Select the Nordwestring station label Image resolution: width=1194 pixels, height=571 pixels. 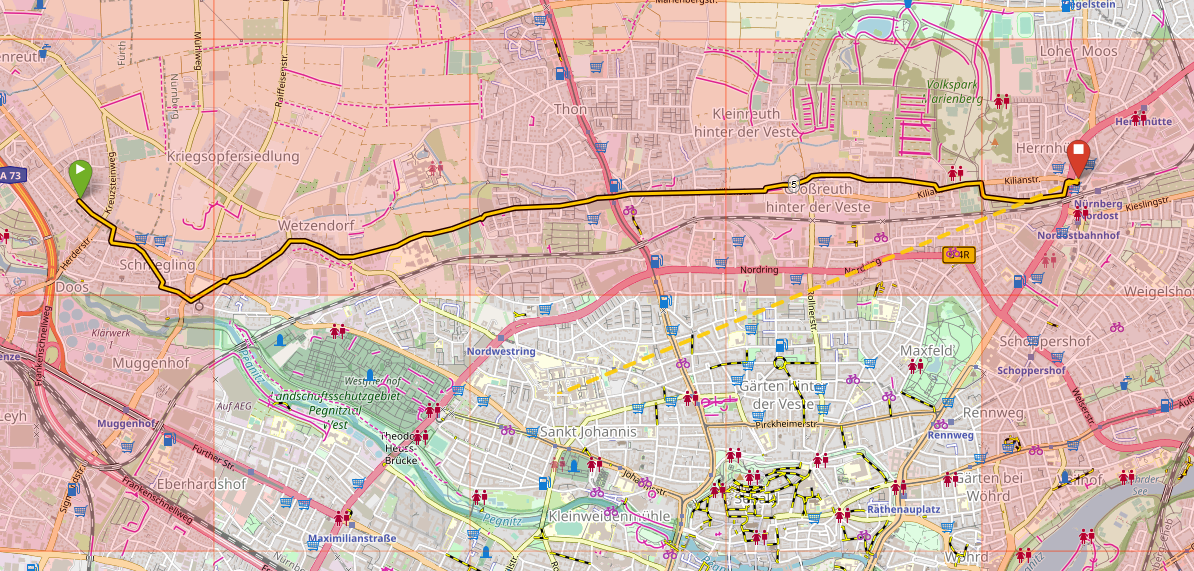click(x=501, y=351)
